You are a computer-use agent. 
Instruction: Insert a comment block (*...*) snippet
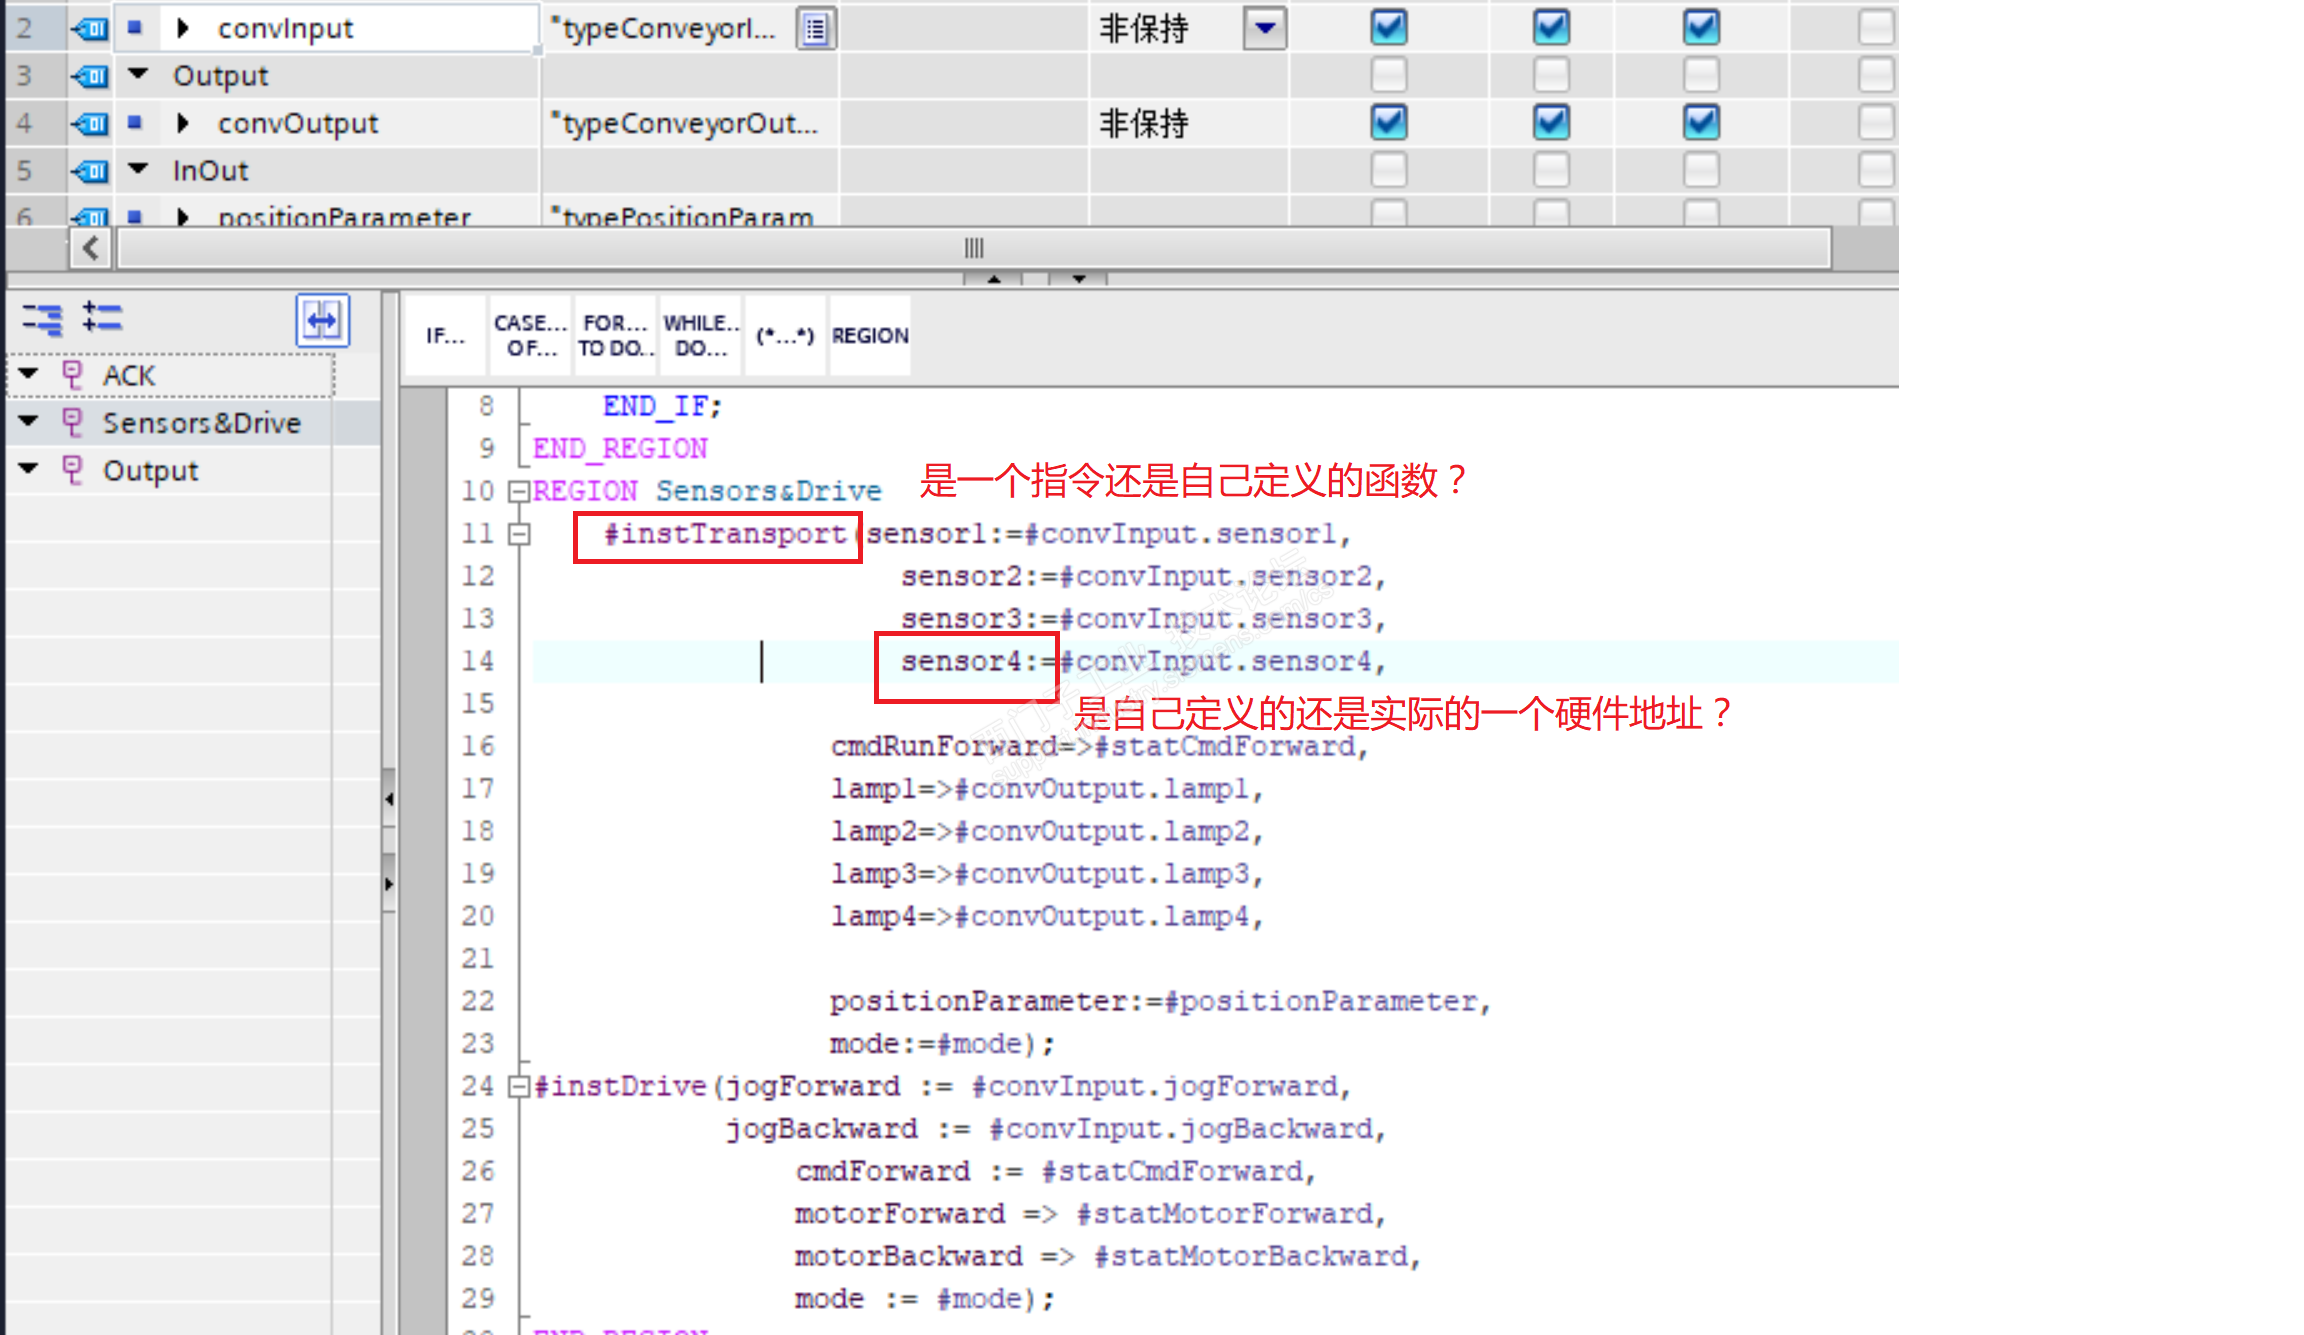(x=785, y=335)
